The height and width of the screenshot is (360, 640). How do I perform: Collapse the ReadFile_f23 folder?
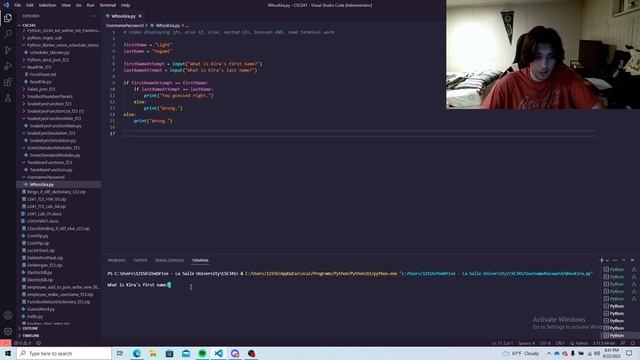[x=39, y=67]
